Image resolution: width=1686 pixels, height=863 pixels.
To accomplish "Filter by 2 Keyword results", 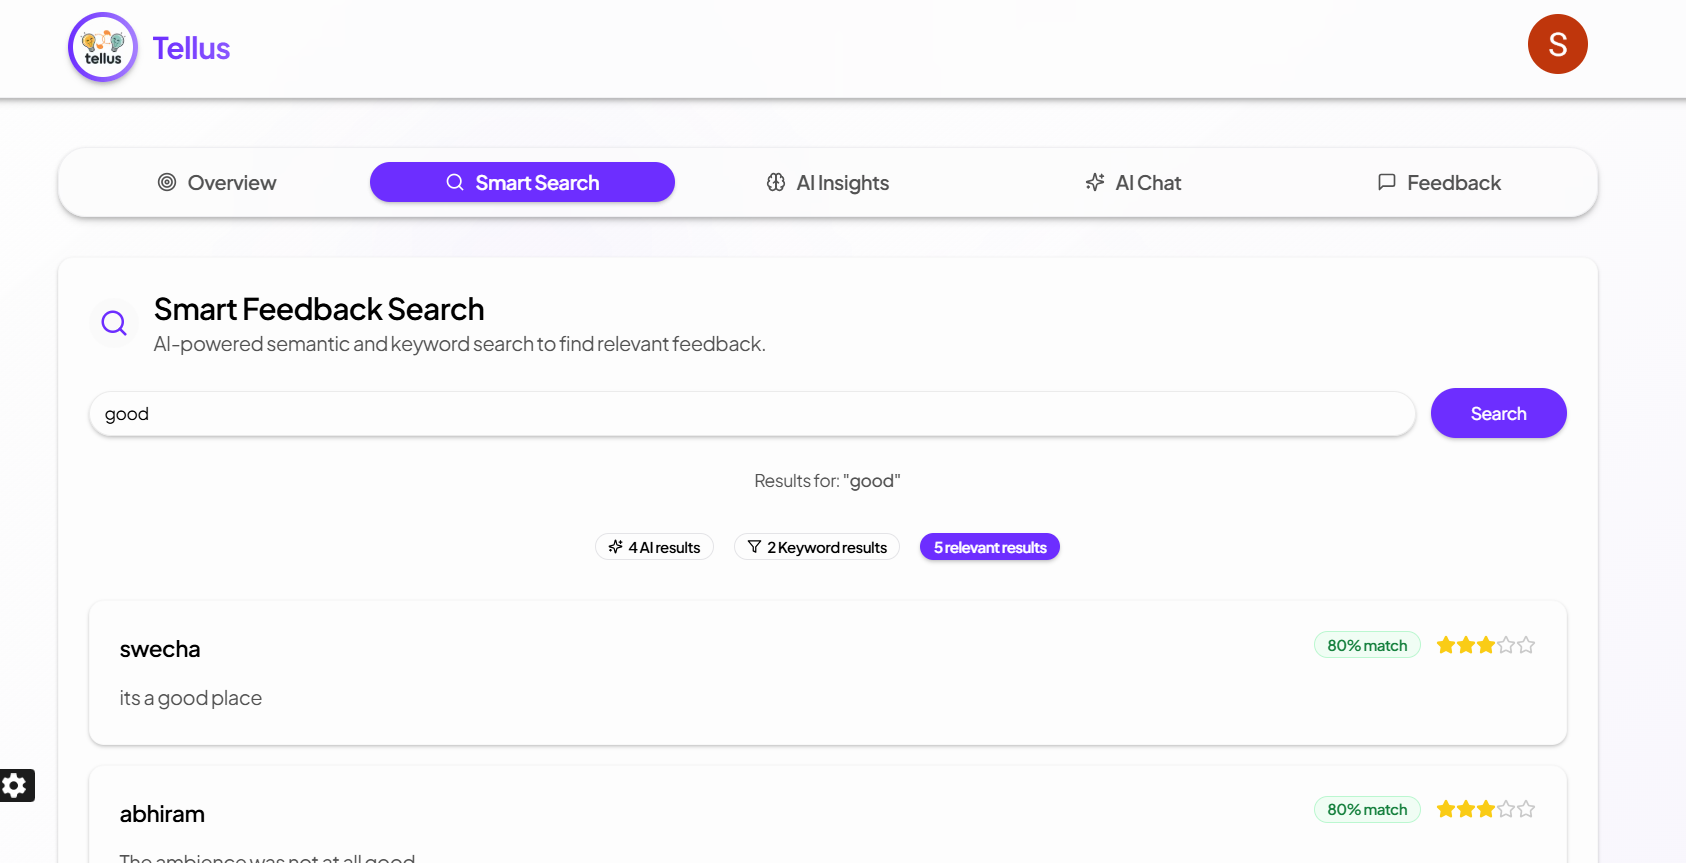I will point(817,547).
